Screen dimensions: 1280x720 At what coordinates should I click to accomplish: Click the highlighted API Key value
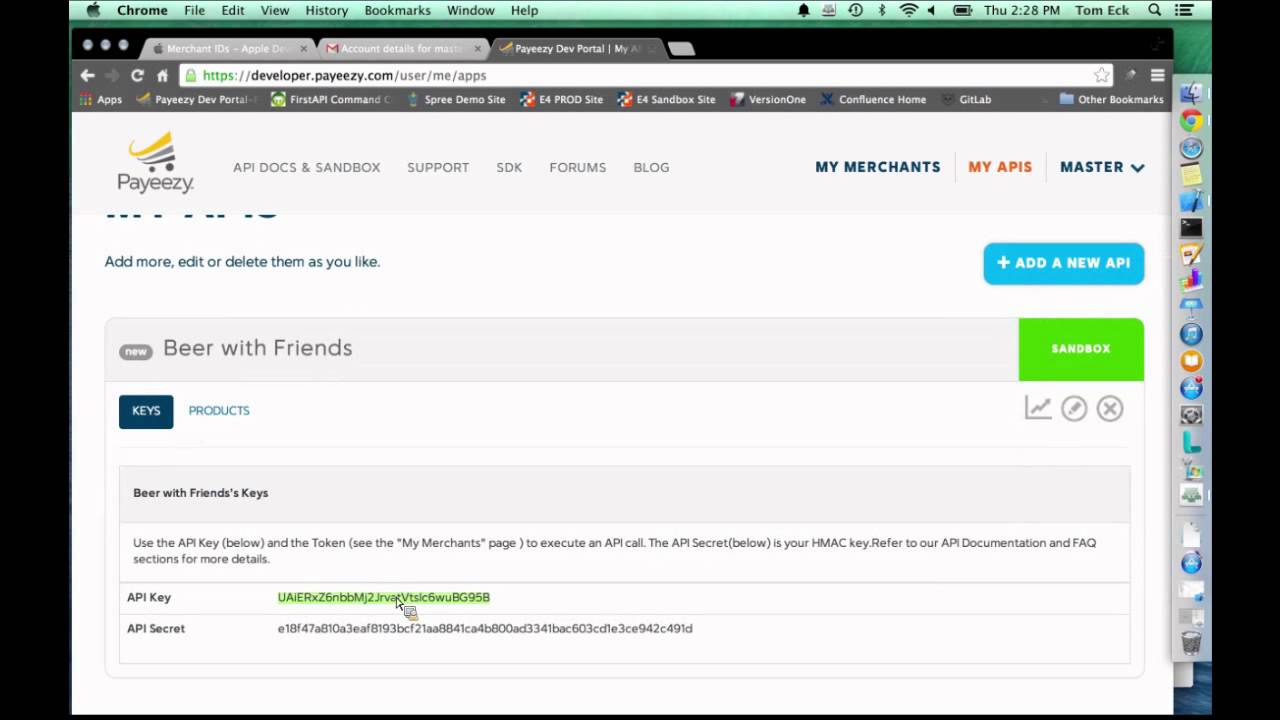coord(384,597)
